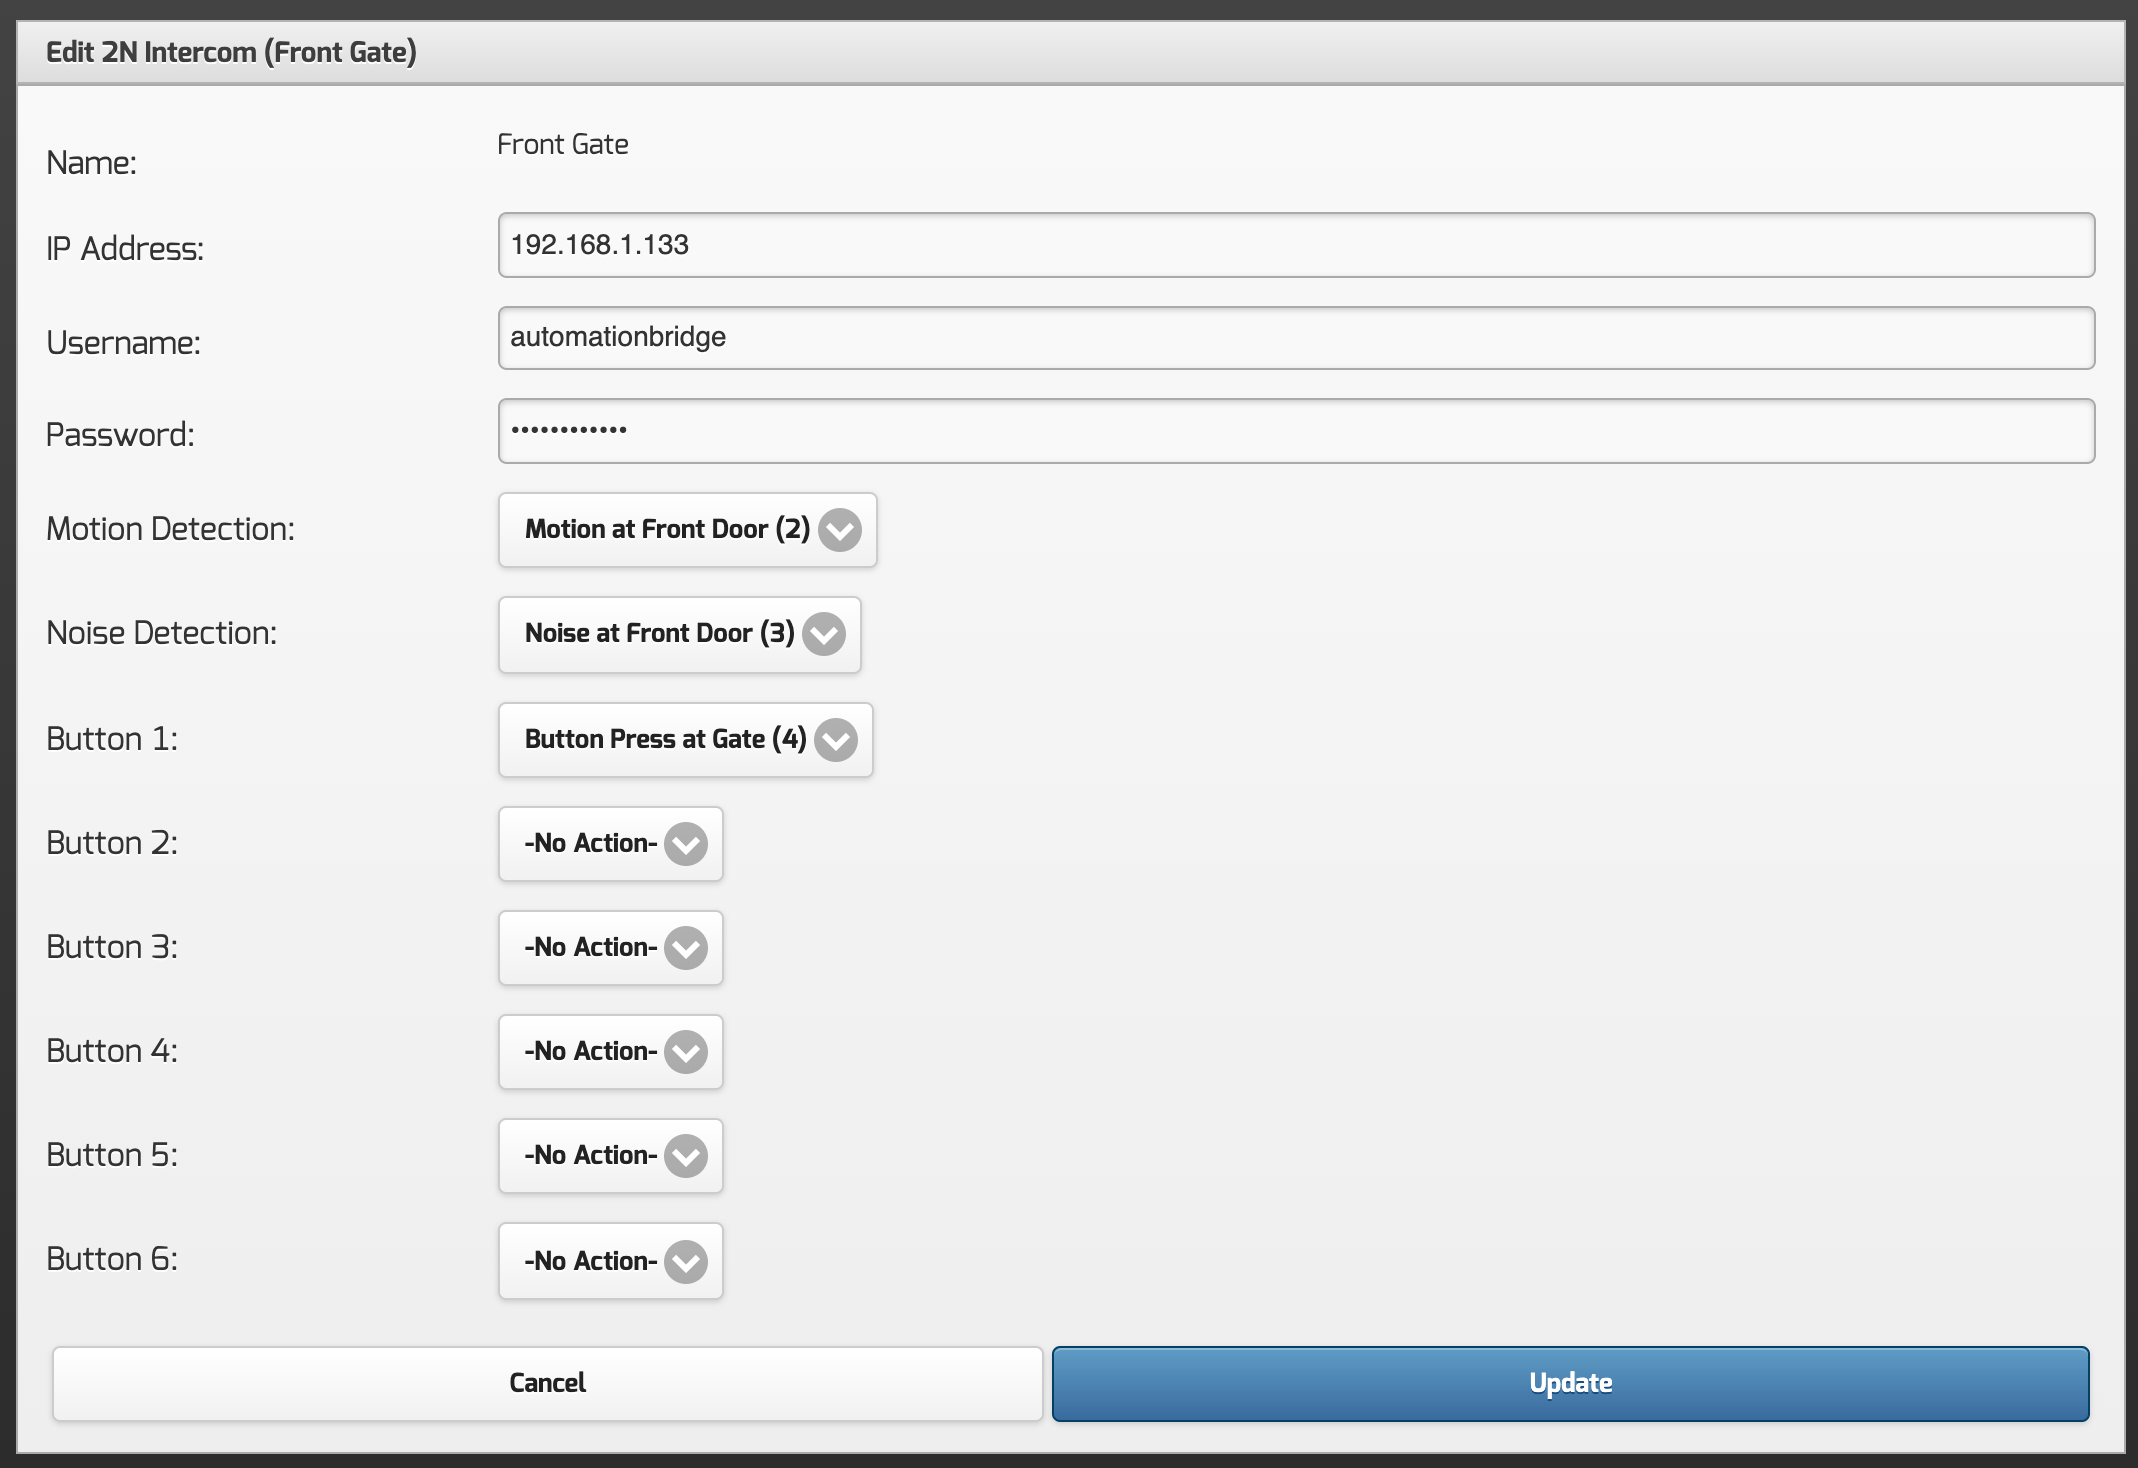This screenshot has height=1468, width=2138.
Task: Expand the Button 6 No Action dropdown
Action: click(590, 1261)
